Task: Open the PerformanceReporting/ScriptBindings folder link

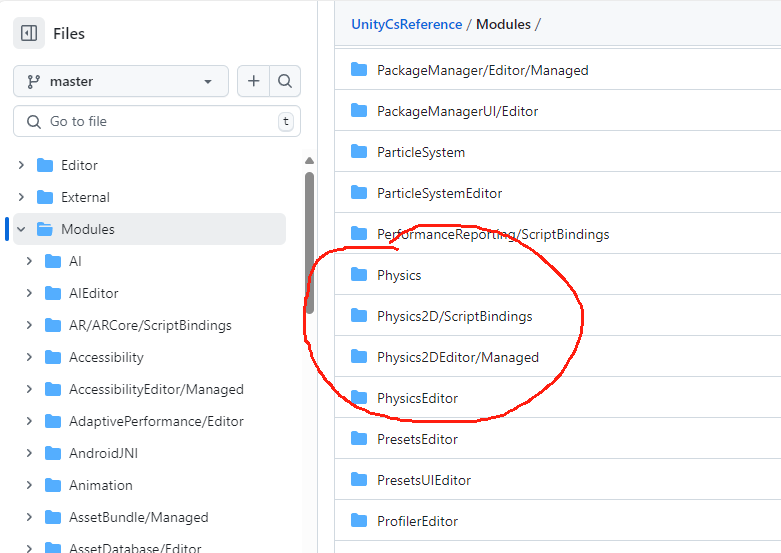Action: [x=493, y=234]
